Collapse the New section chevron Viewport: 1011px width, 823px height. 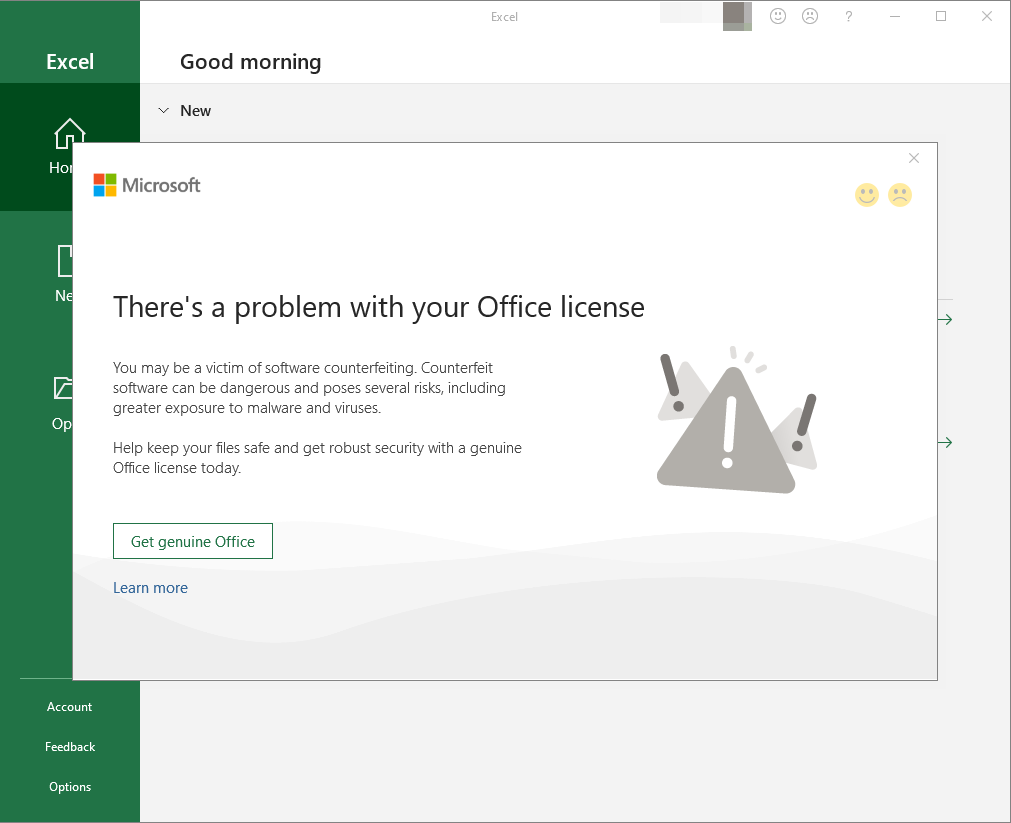(164, 110)
